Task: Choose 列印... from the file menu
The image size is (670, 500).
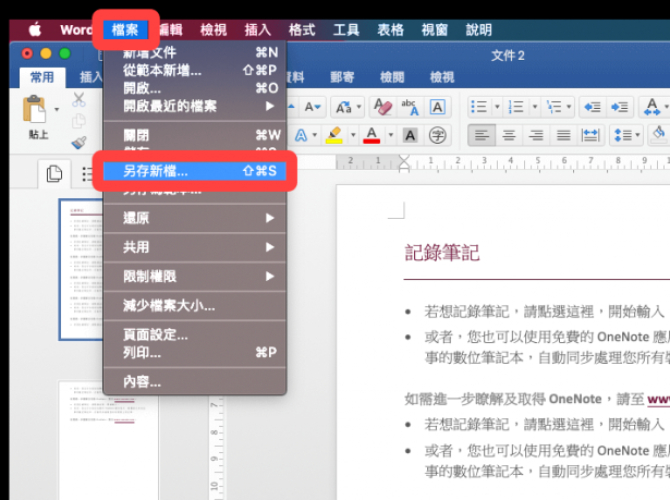Action: [195, 353]
